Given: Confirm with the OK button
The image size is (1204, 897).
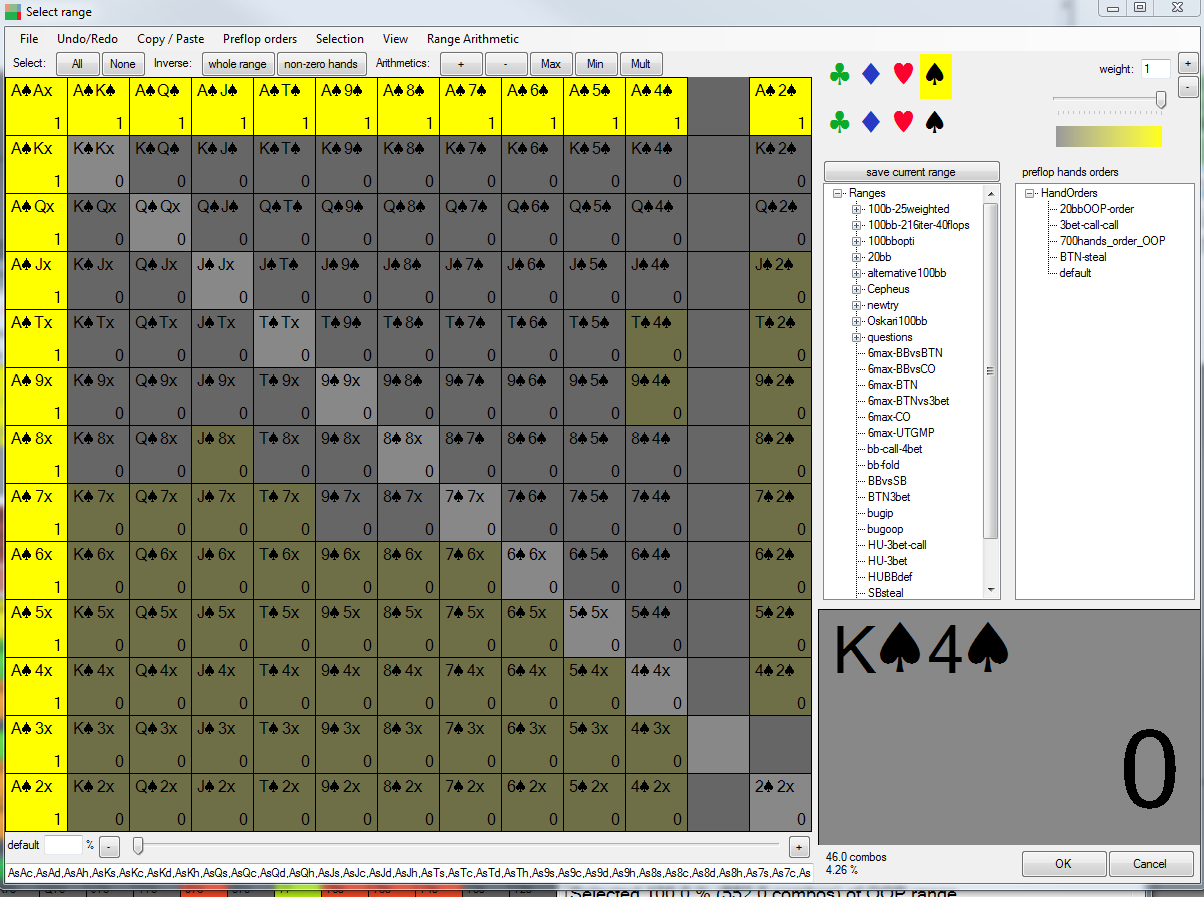Looking at the screenshot, I should pos(1063,863).
